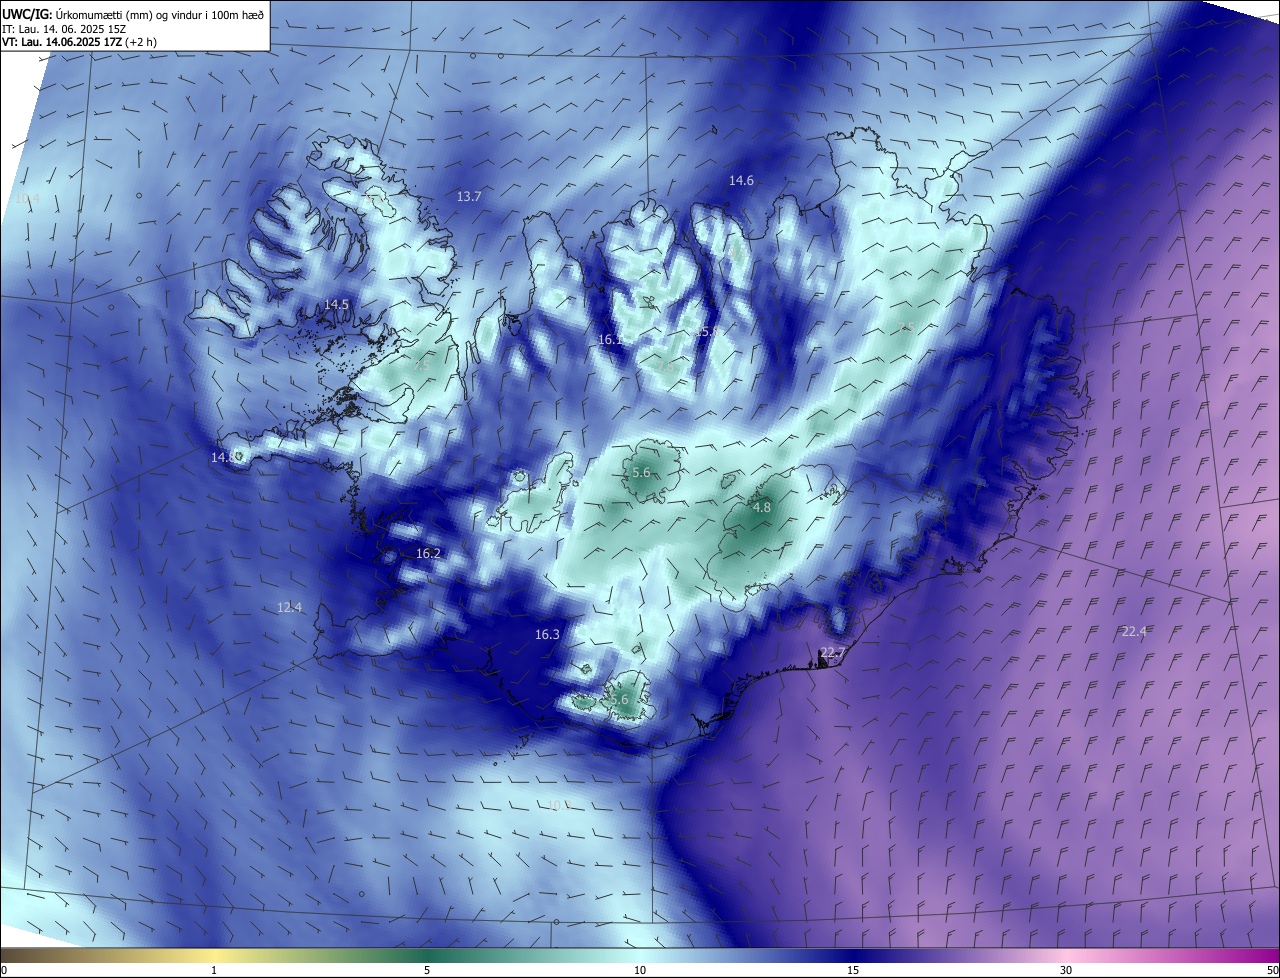The width and height of the screenshot is (1280, 978).
Task: Click the 5.6 label on central Hofsjökull glacier
Action: [x=642, y=472]
